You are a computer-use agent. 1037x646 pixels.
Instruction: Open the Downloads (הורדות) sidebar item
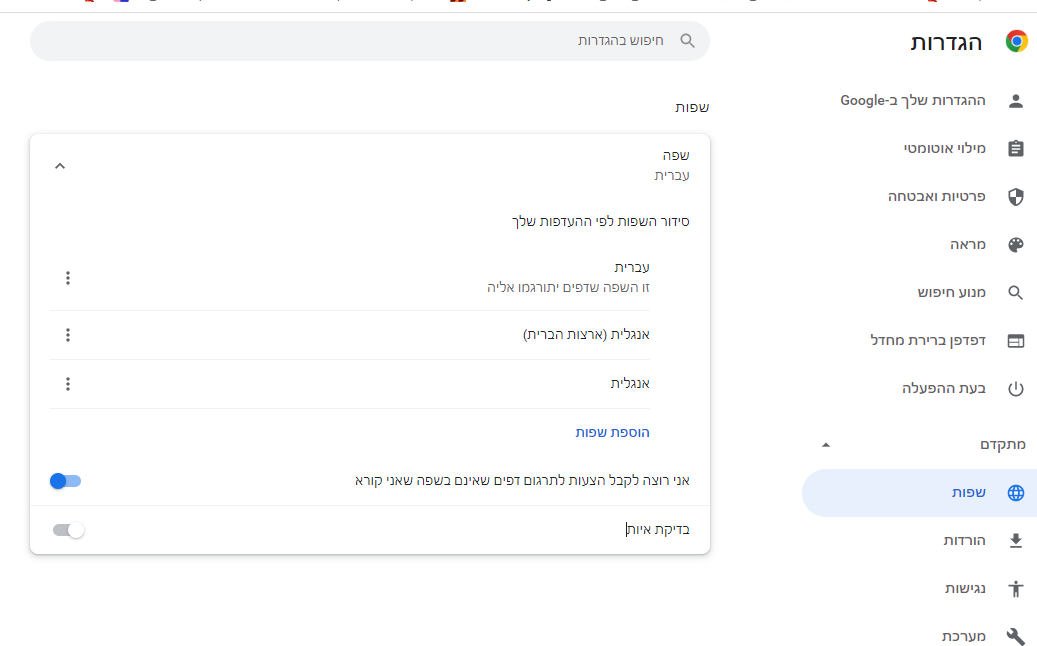coord(964,541)
